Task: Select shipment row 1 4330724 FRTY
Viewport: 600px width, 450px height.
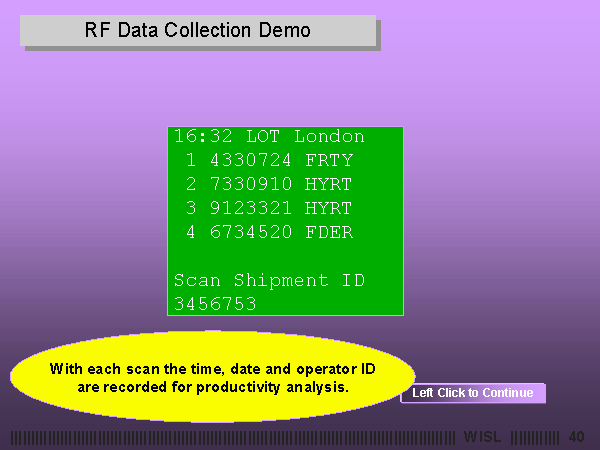Action: click(269, 160)
